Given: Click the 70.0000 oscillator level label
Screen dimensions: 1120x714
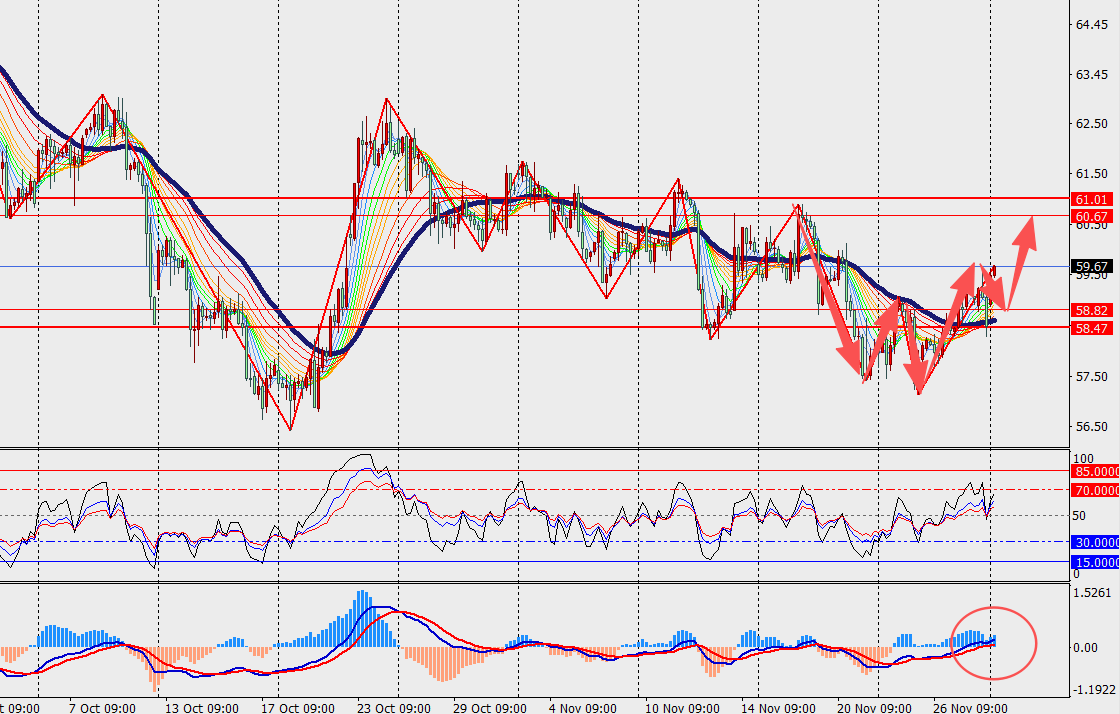Looking at the screenshot, I should coord(1095,490).
